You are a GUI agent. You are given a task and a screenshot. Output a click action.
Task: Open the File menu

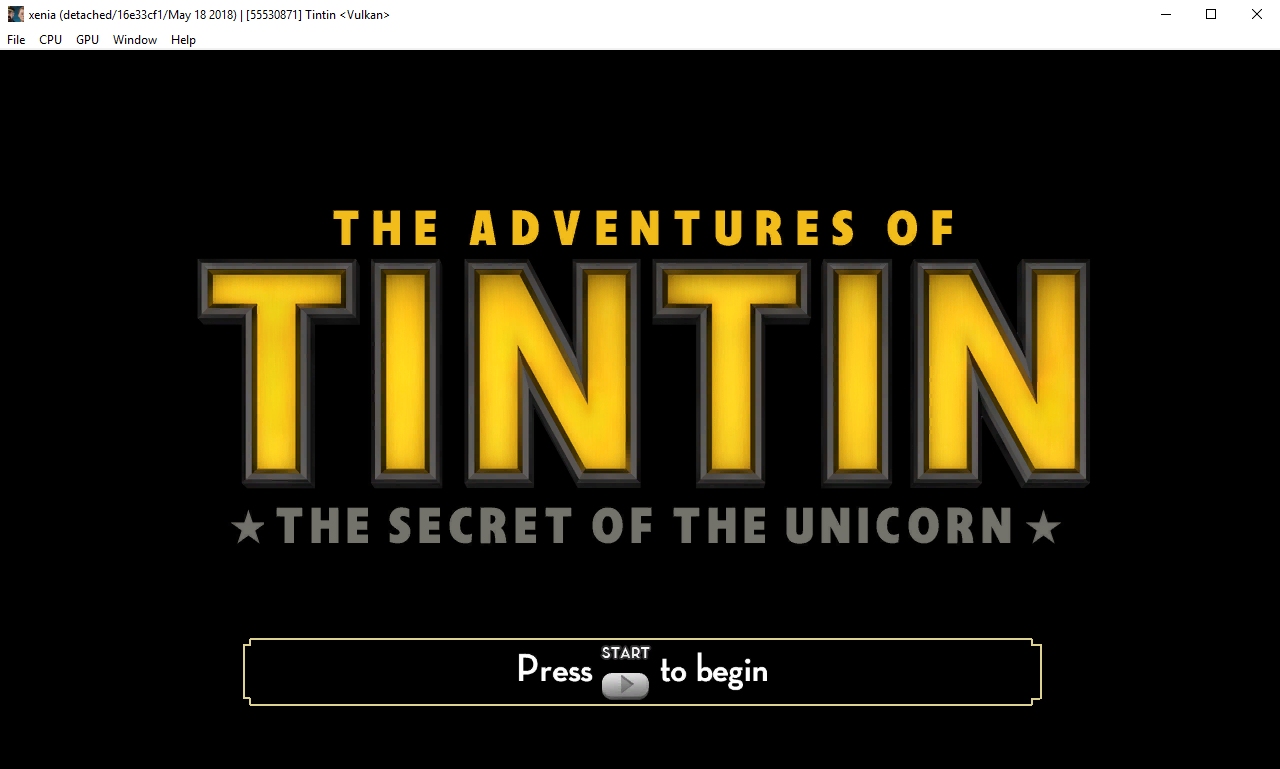tap(15, 39)
